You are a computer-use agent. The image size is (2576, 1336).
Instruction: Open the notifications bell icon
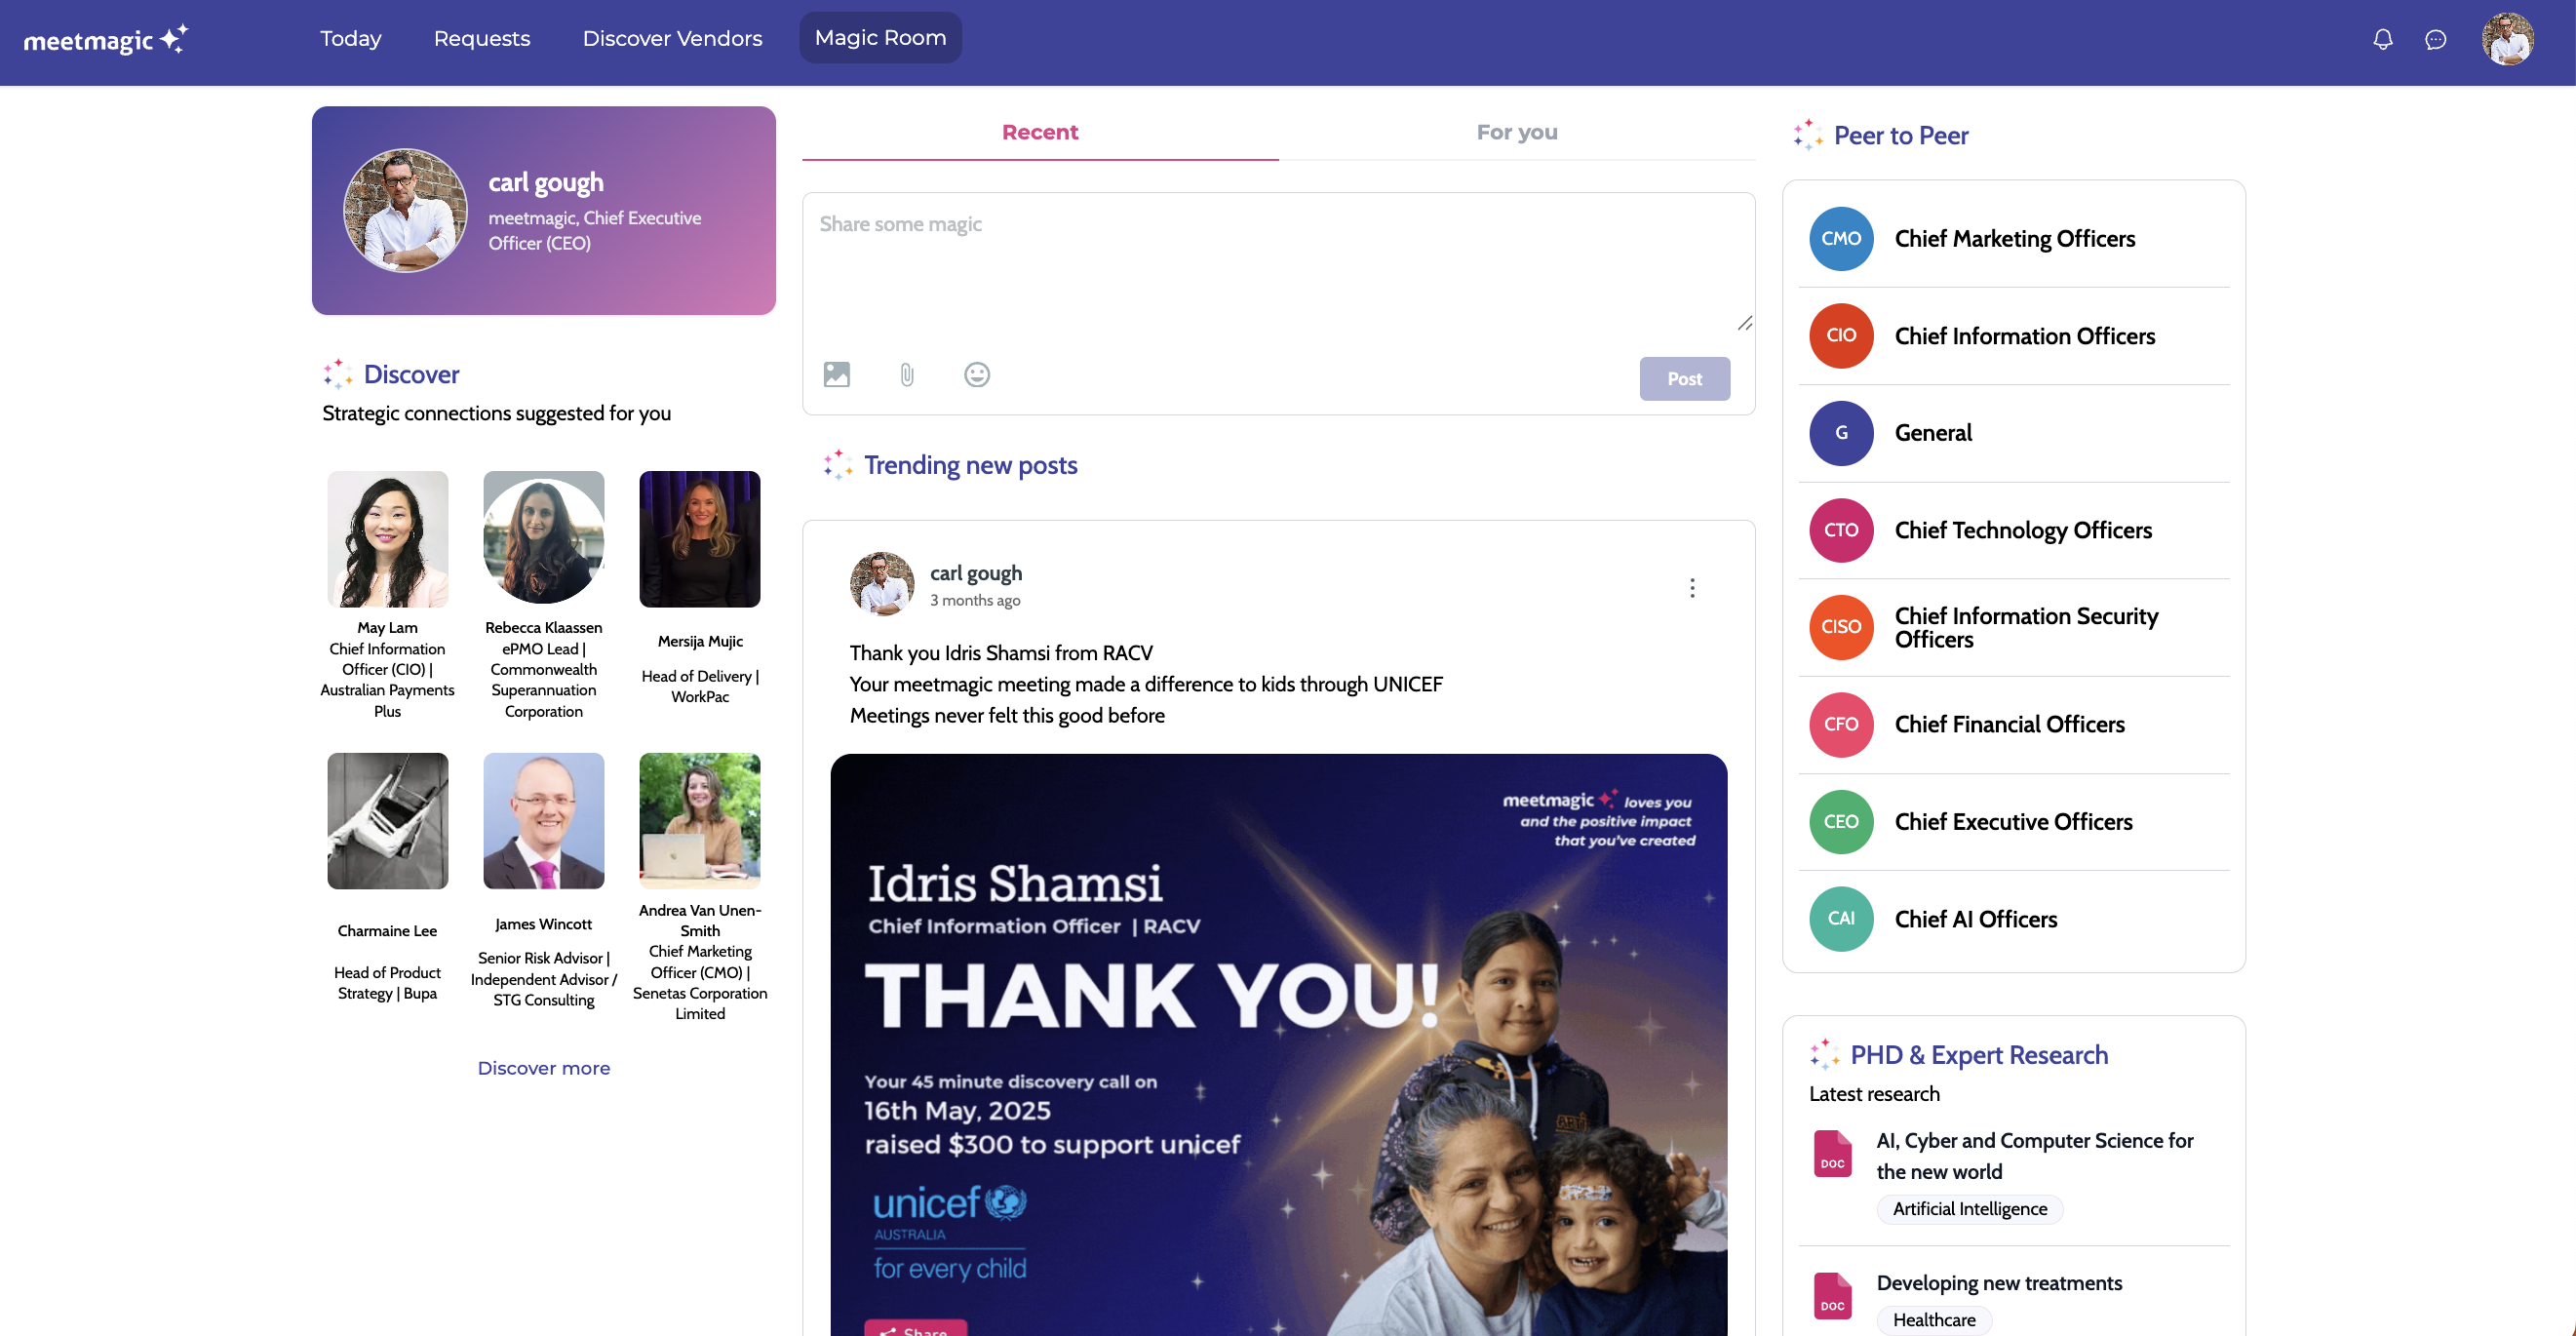pyautogui.click(x=2383, y=39)
